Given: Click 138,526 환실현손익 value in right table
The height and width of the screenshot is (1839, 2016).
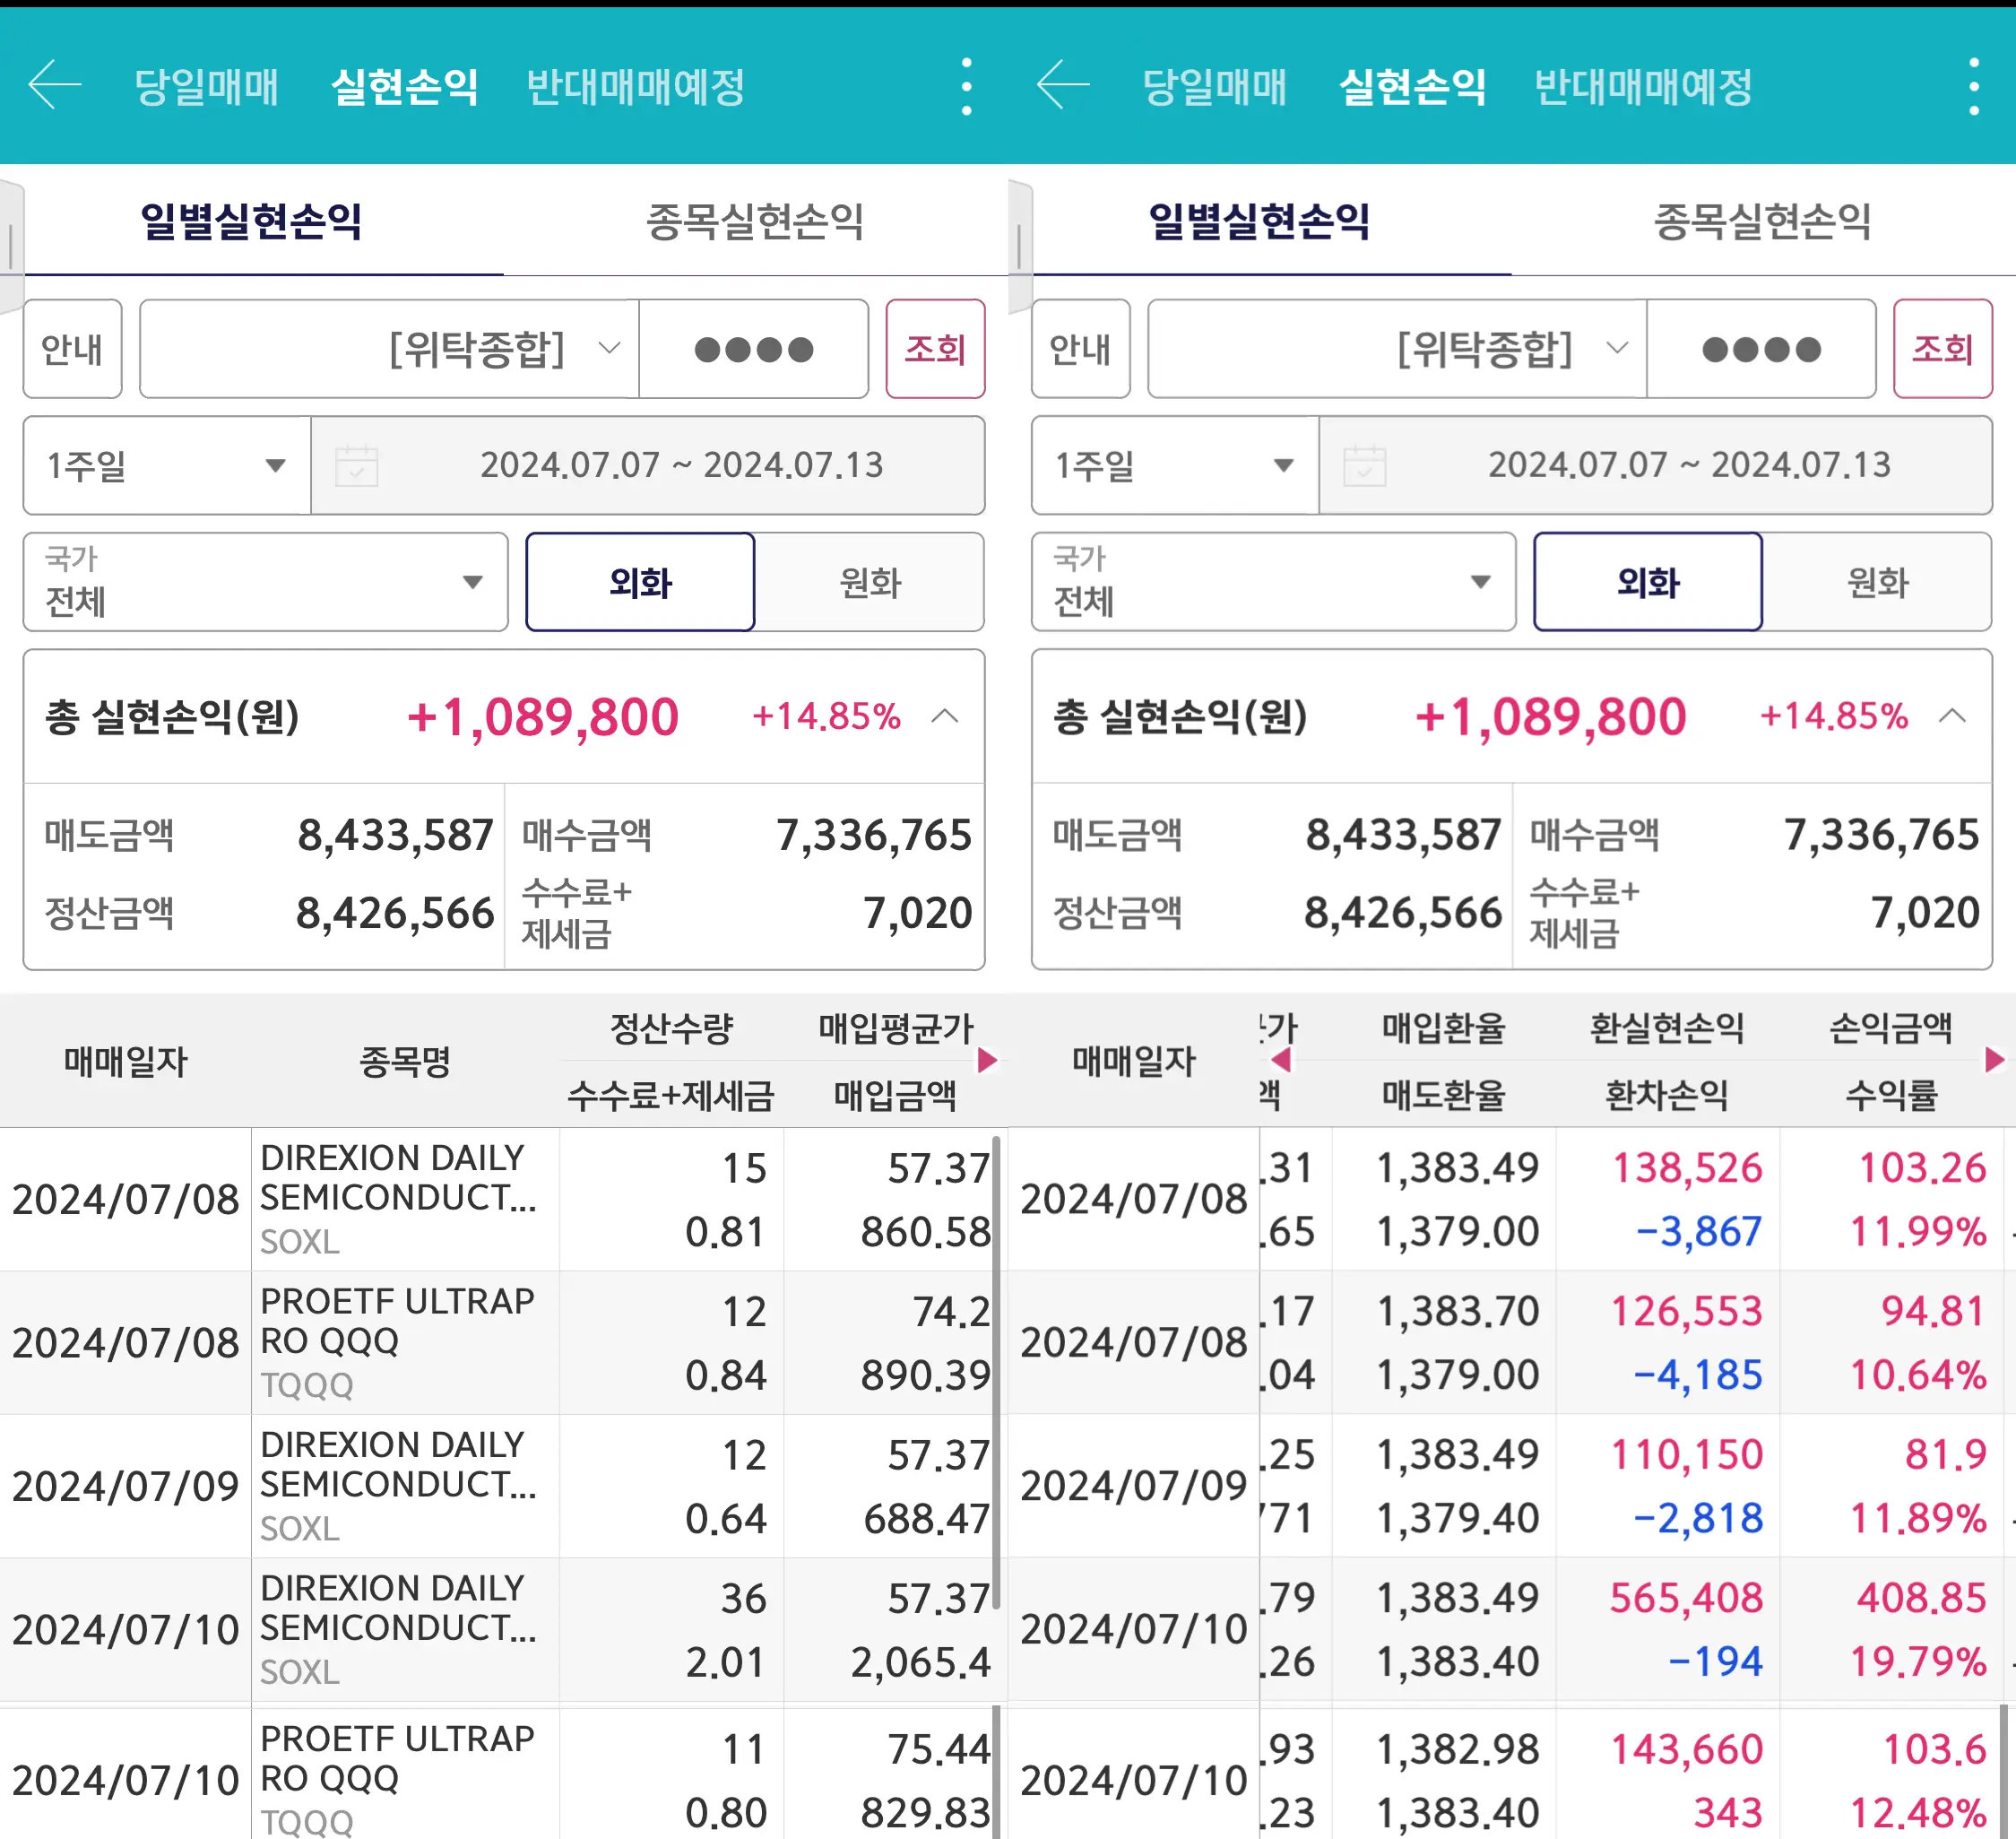Looking at the screenshot, I should [x=1687, y=1167].
